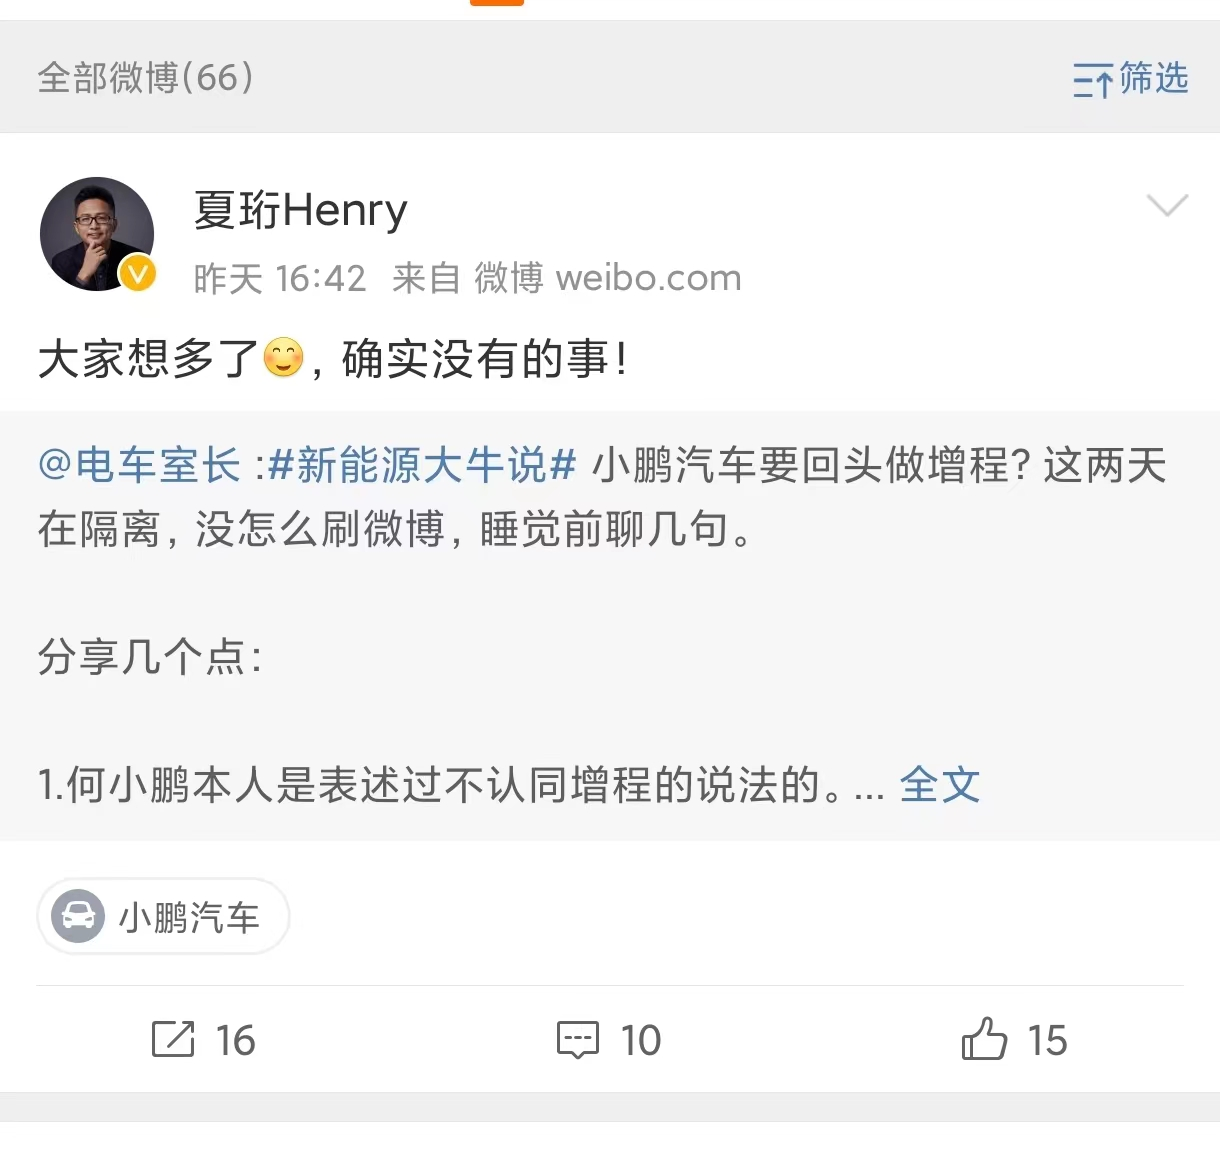Click the thumbs-up like icon
This screenshot has height=1150, width=1220.
click(986, 1040)
